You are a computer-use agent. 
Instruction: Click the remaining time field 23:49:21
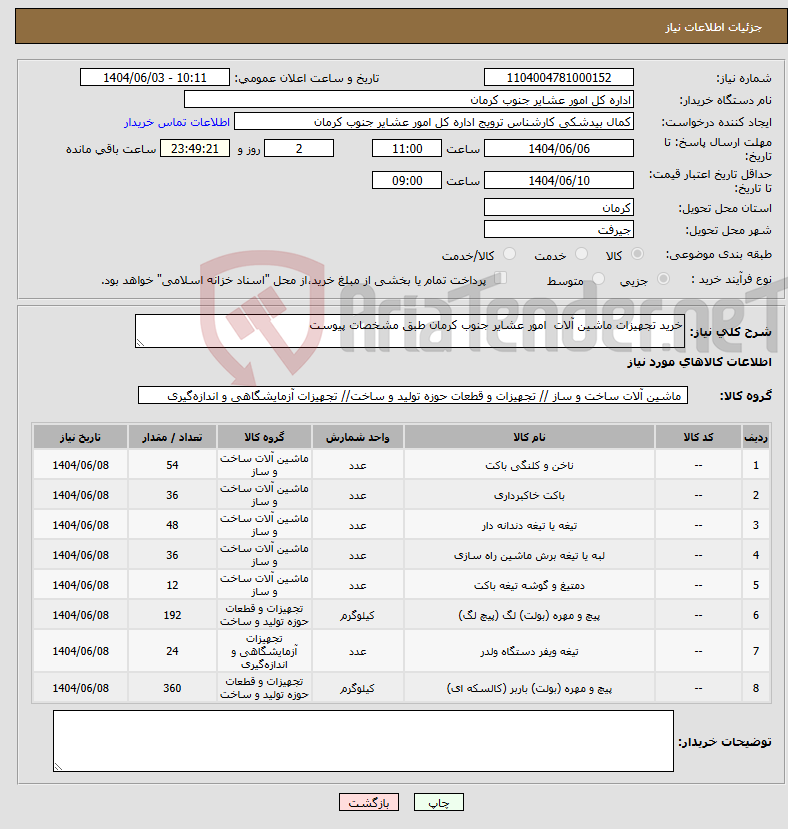195,149
